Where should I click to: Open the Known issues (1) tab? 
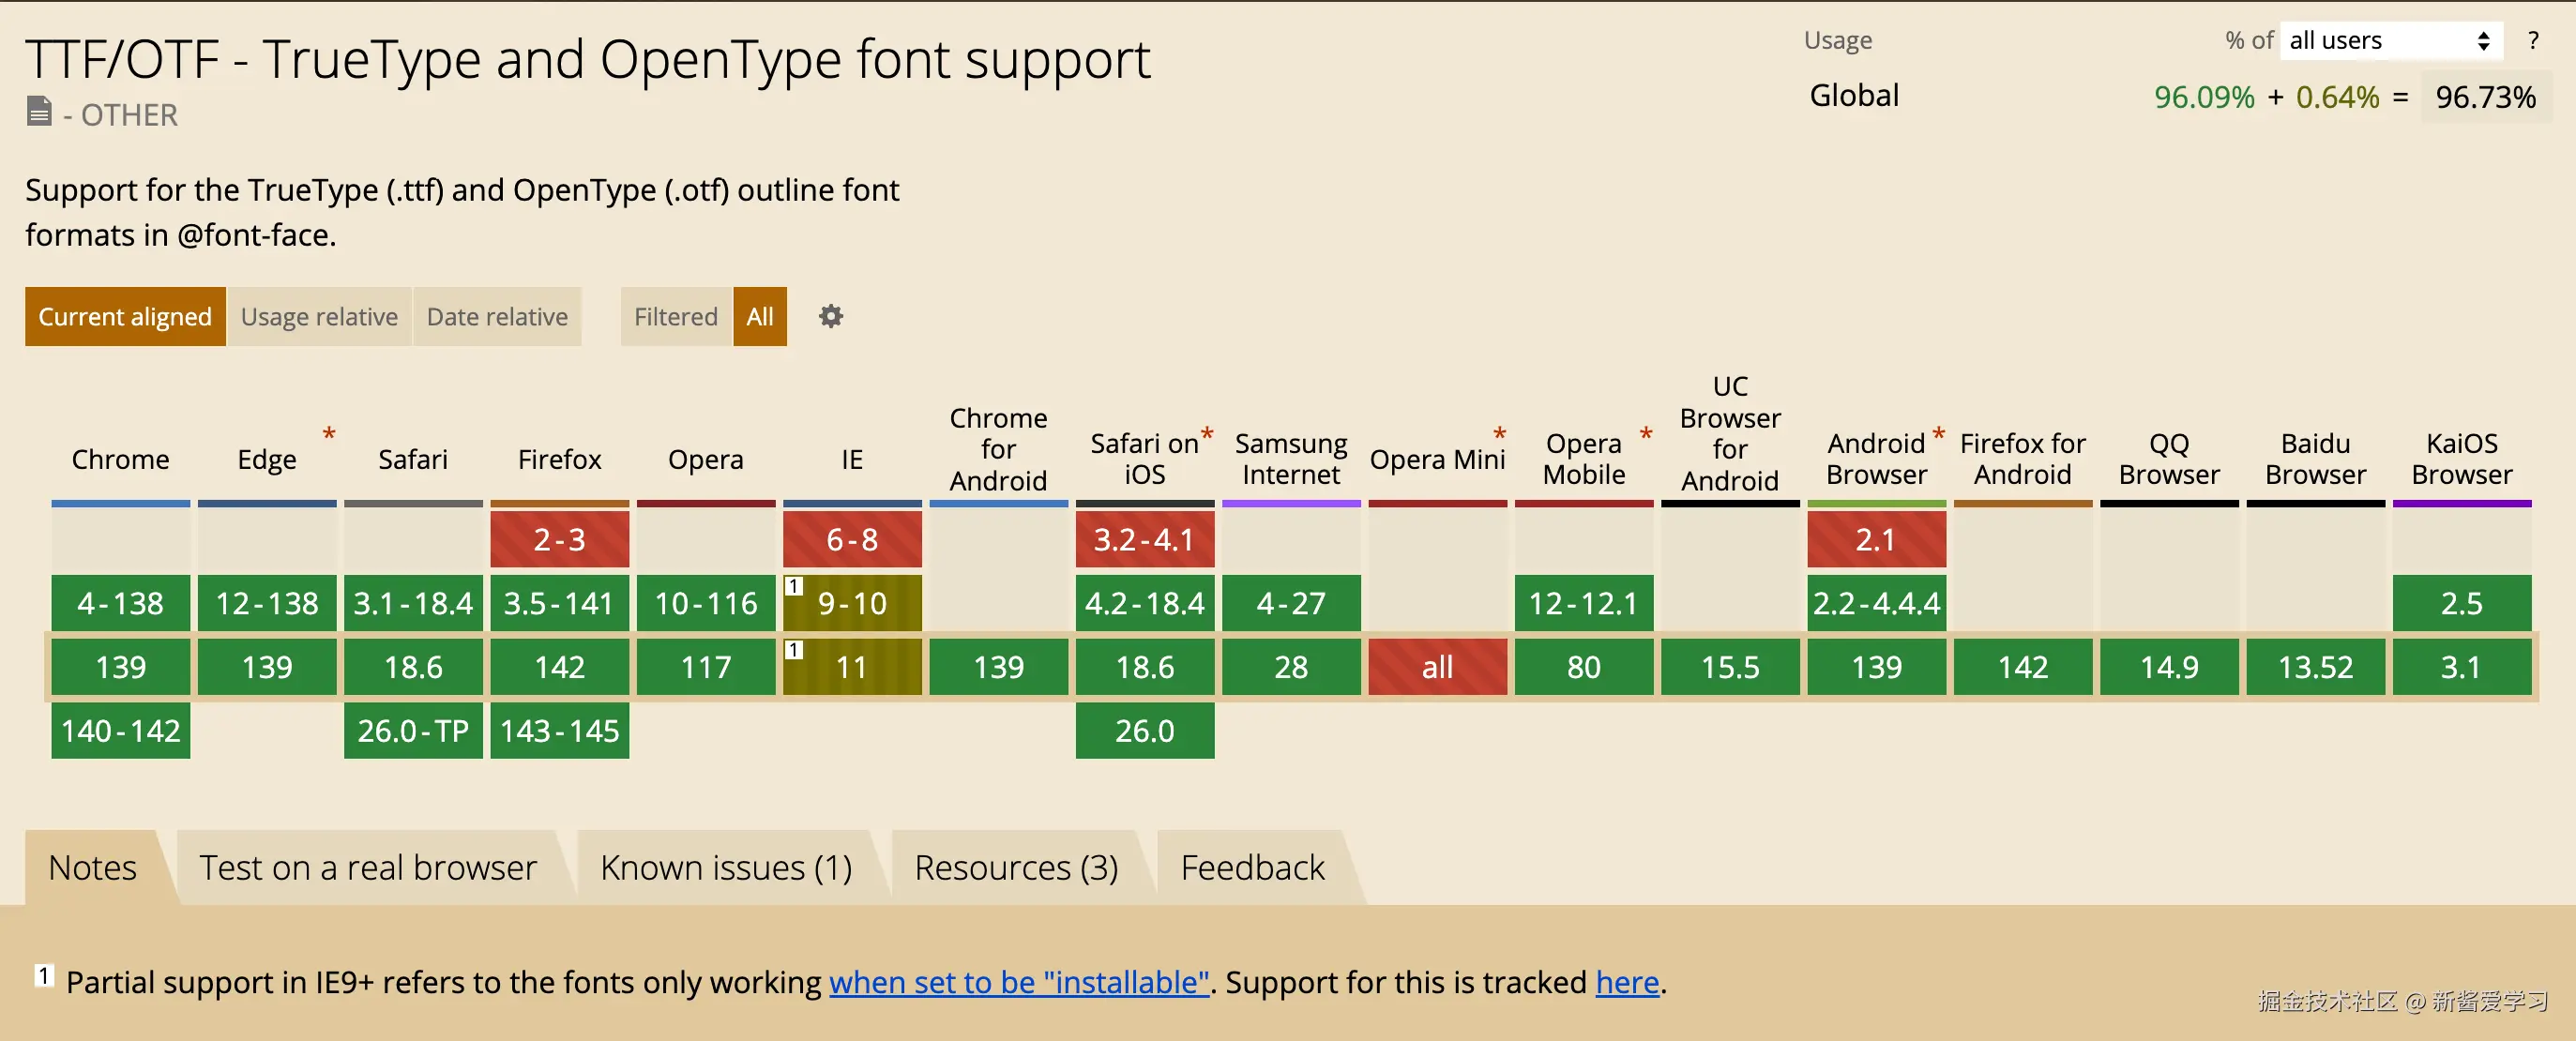tap(726, 868)
